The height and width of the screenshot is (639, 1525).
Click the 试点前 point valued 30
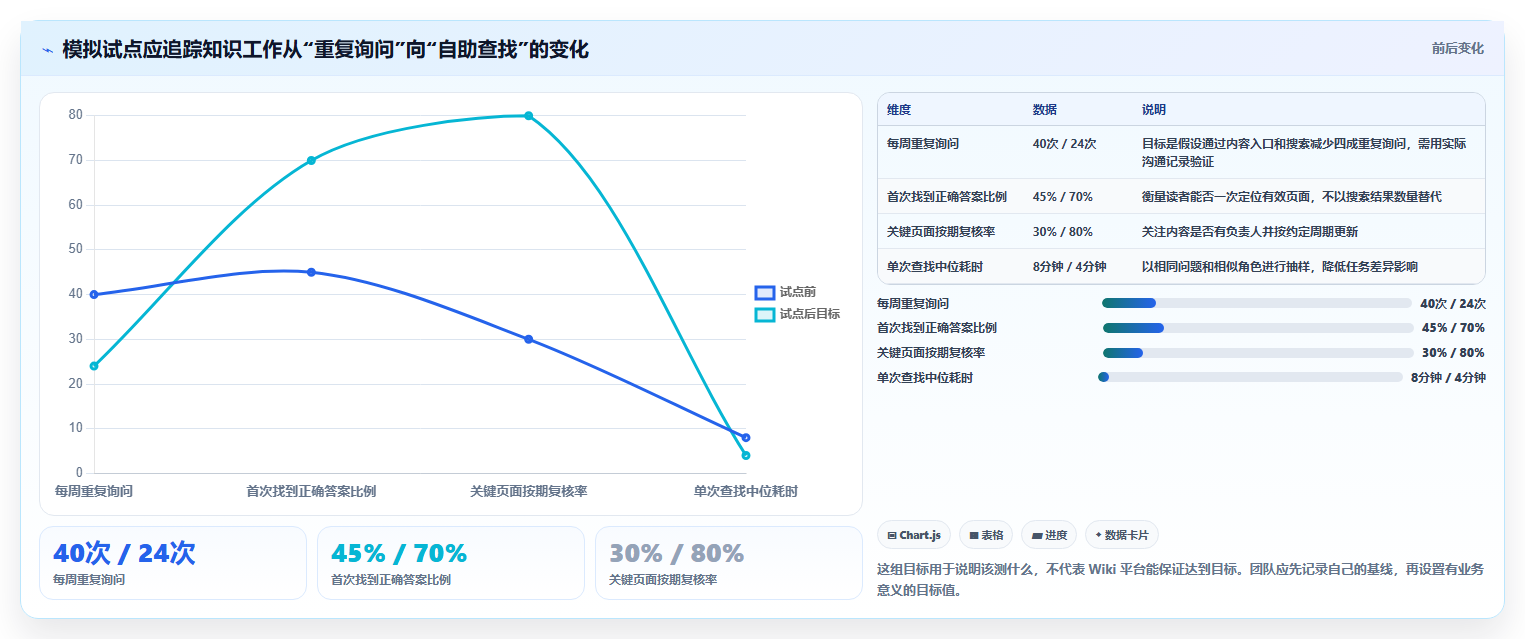(529, 339)
